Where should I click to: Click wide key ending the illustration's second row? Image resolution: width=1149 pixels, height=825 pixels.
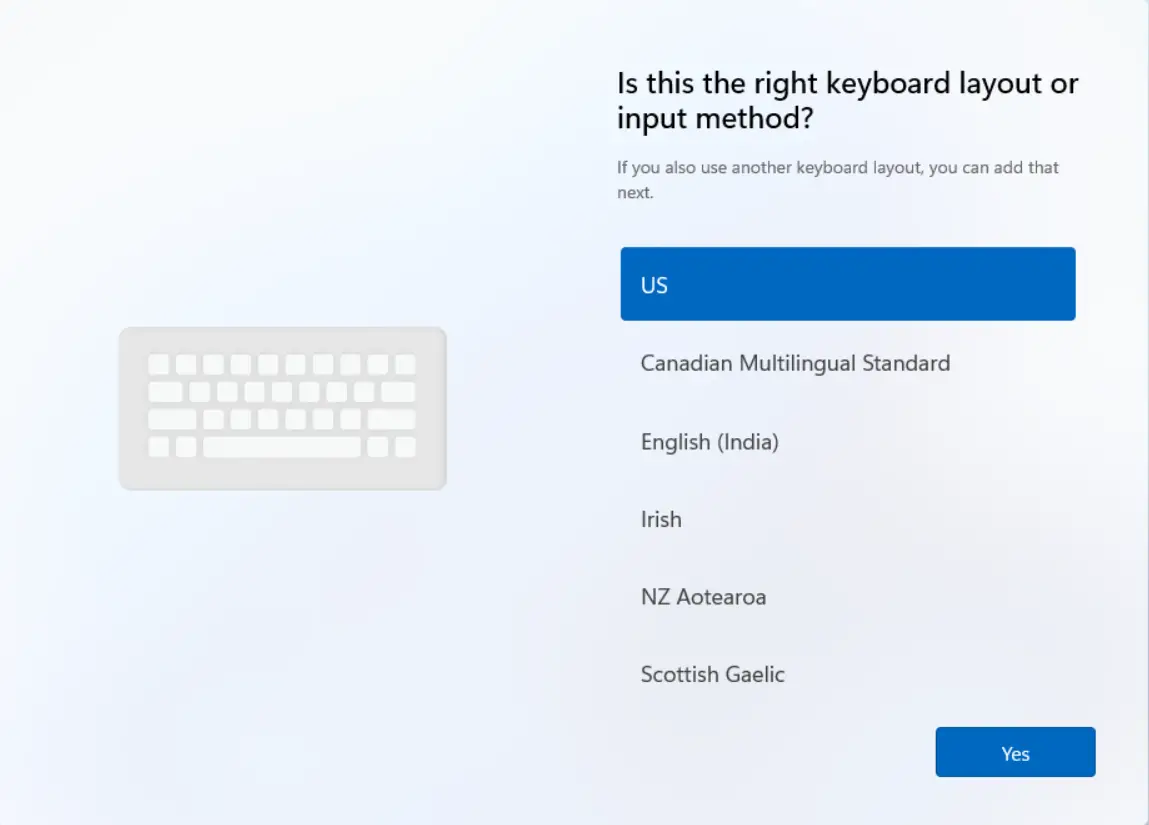pos(398,392)
